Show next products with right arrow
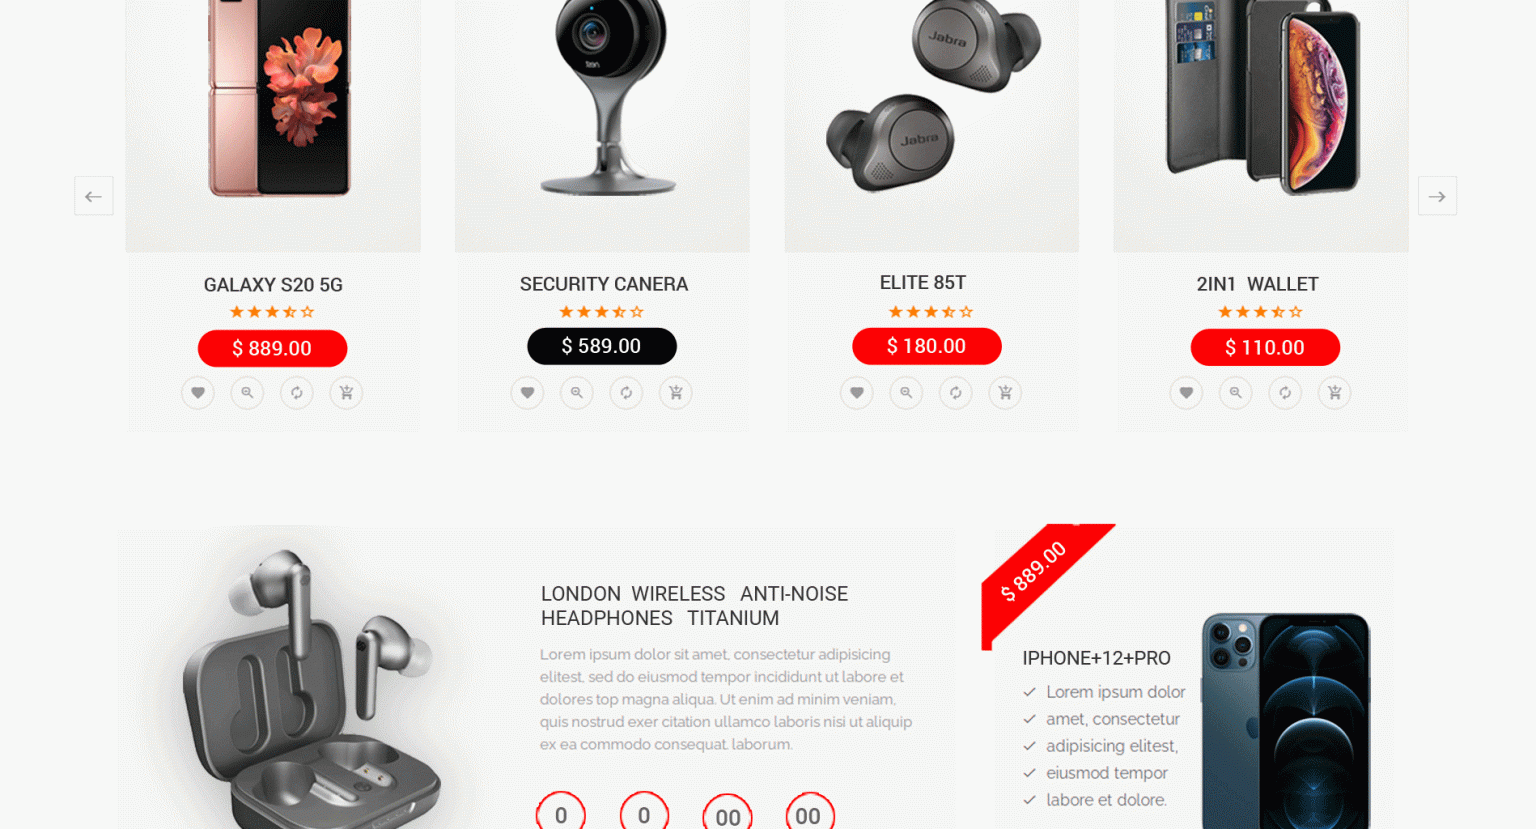The image size is (1536, 829). pyautogui.click(x=1437, y=196)
